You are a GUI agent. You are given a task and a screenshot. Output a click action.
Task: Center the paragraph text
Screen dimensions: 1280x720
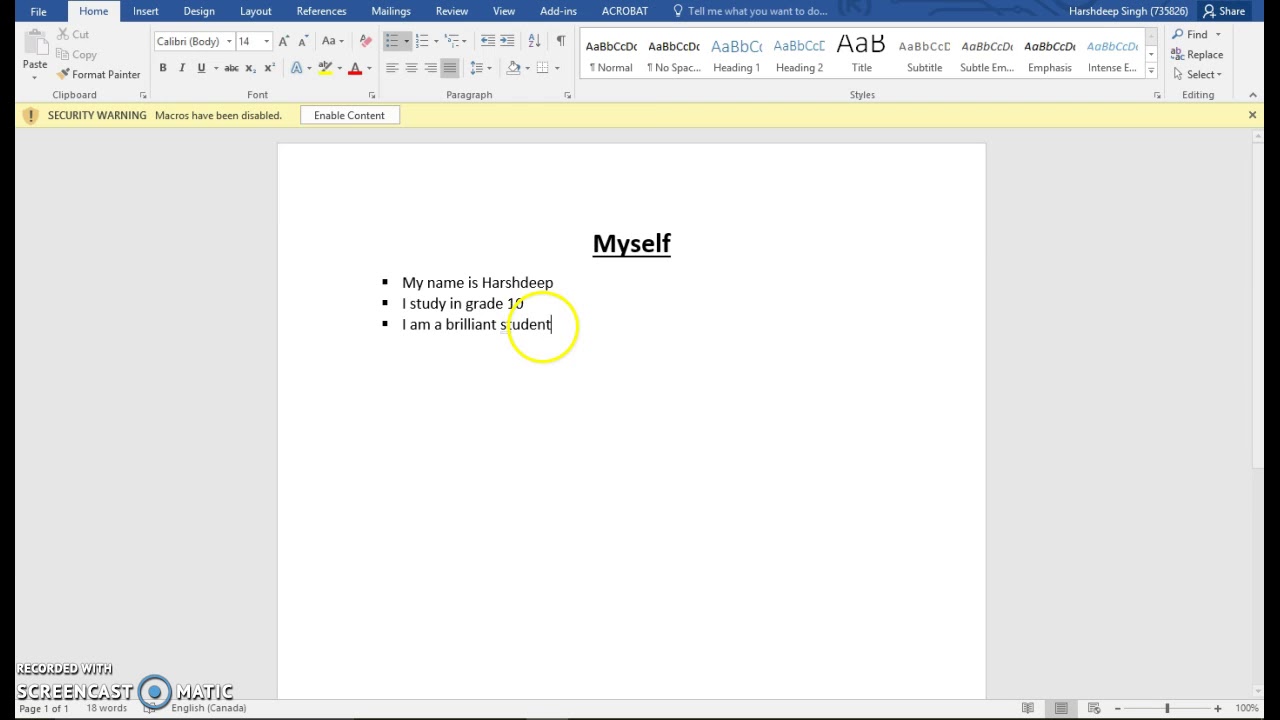click(x=411, y=68)
